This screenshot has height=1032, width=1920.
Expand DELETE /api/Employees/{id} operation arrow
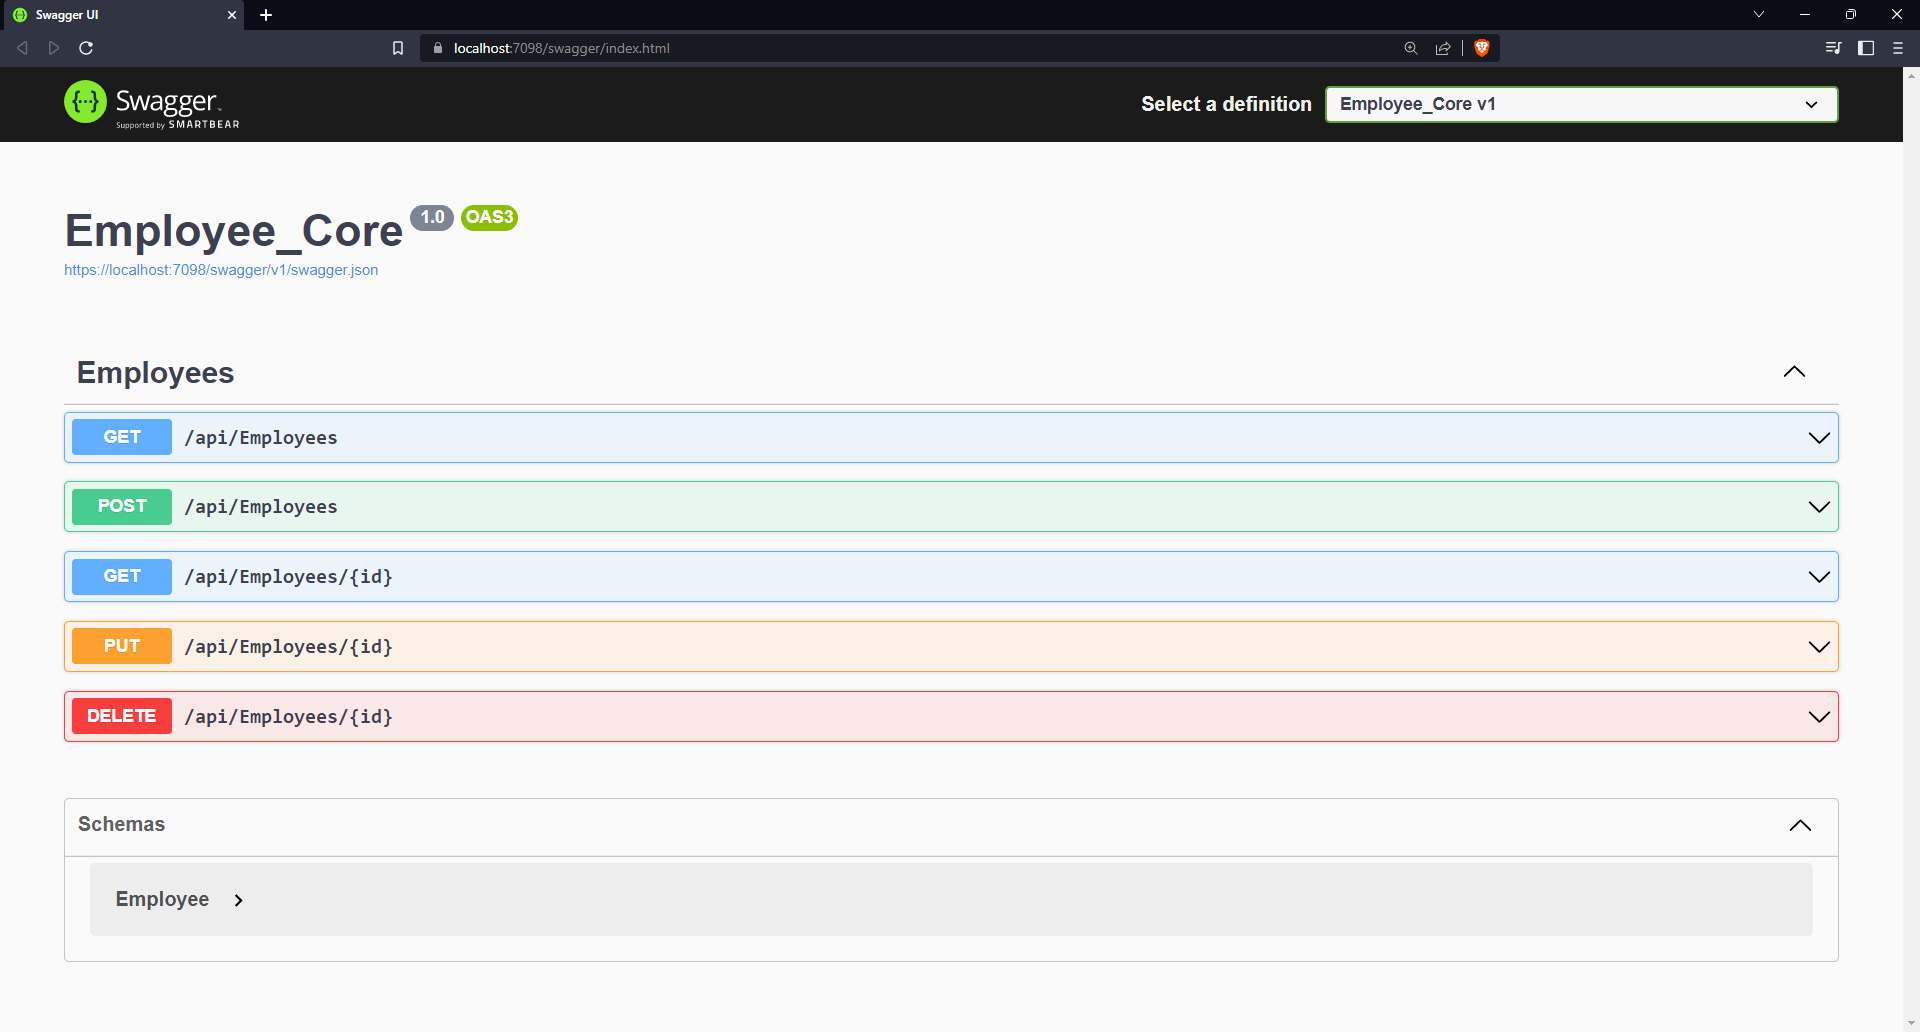point(1819,717)
